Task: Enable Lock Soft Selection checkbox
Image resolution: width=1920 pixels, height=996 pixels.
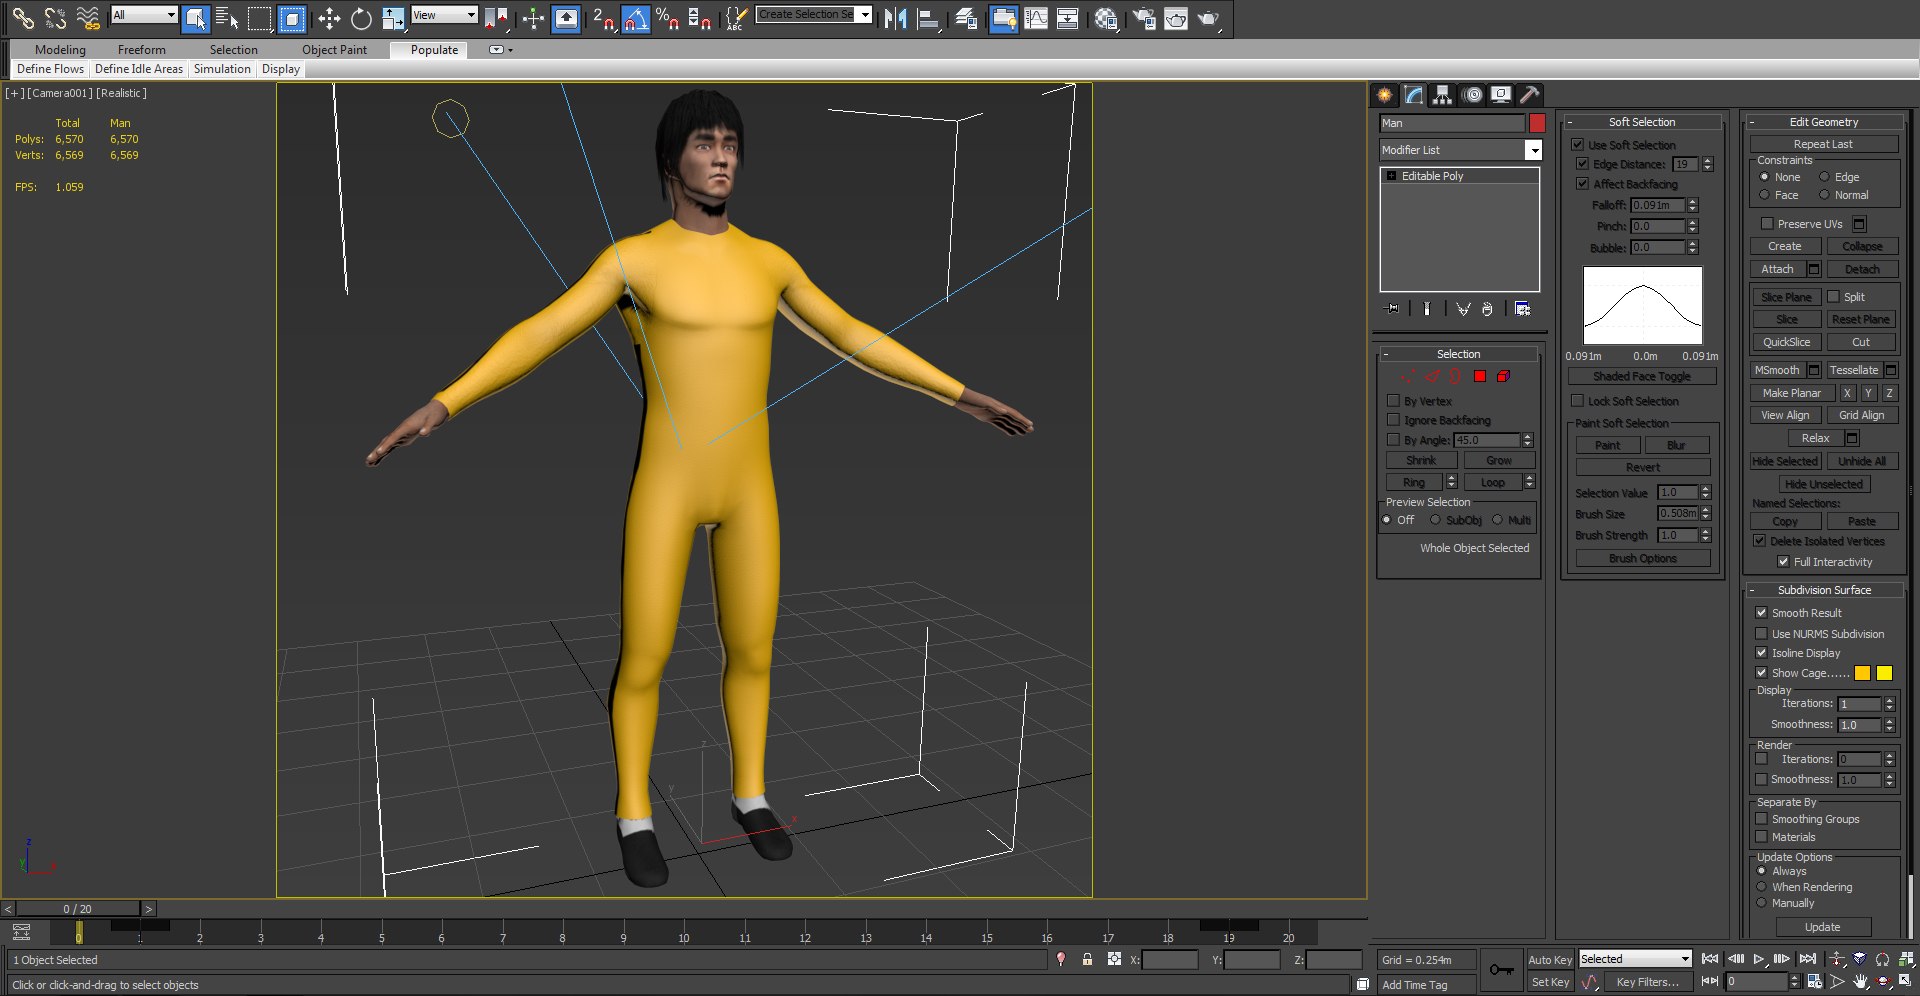Action: [1577, 401]
